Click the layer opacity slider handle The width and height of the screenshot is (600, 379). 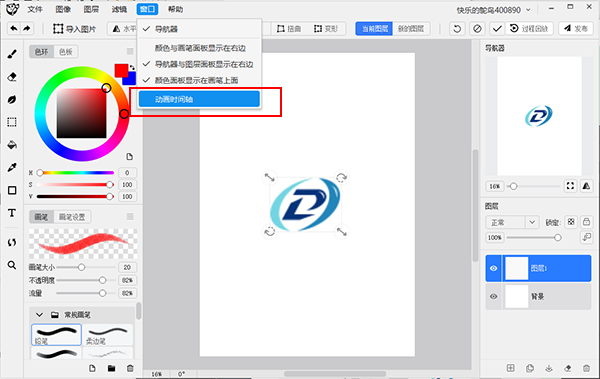[x=558, y=238]
